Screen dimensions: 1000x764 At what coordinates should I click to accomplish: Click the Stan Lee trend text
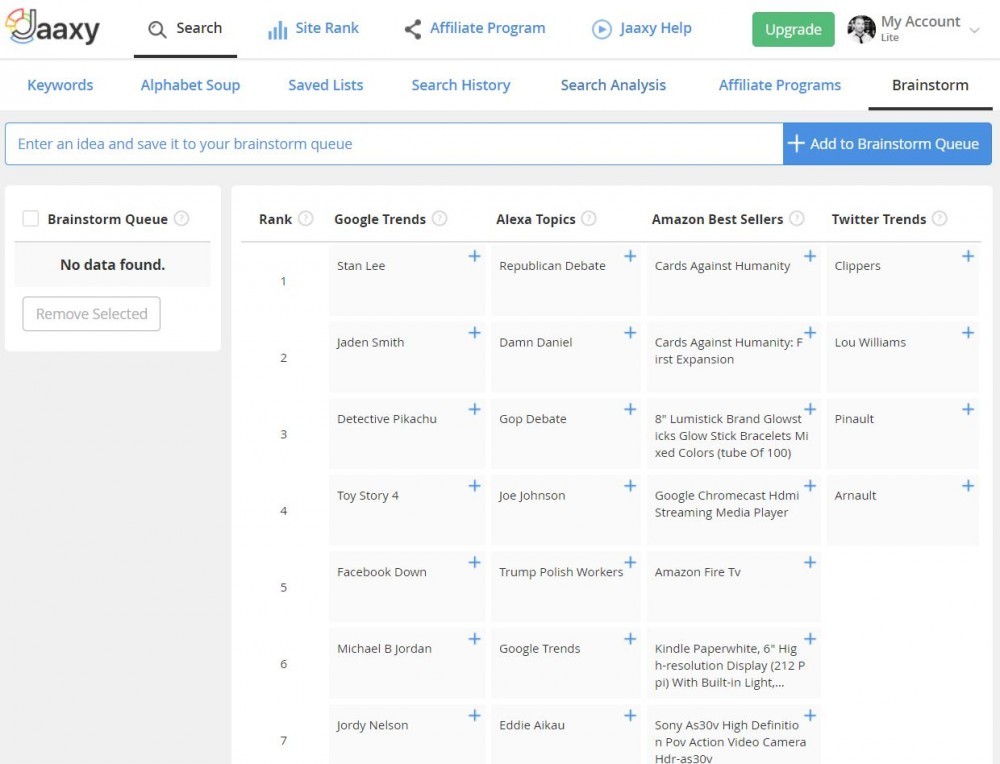click(361, 266)
